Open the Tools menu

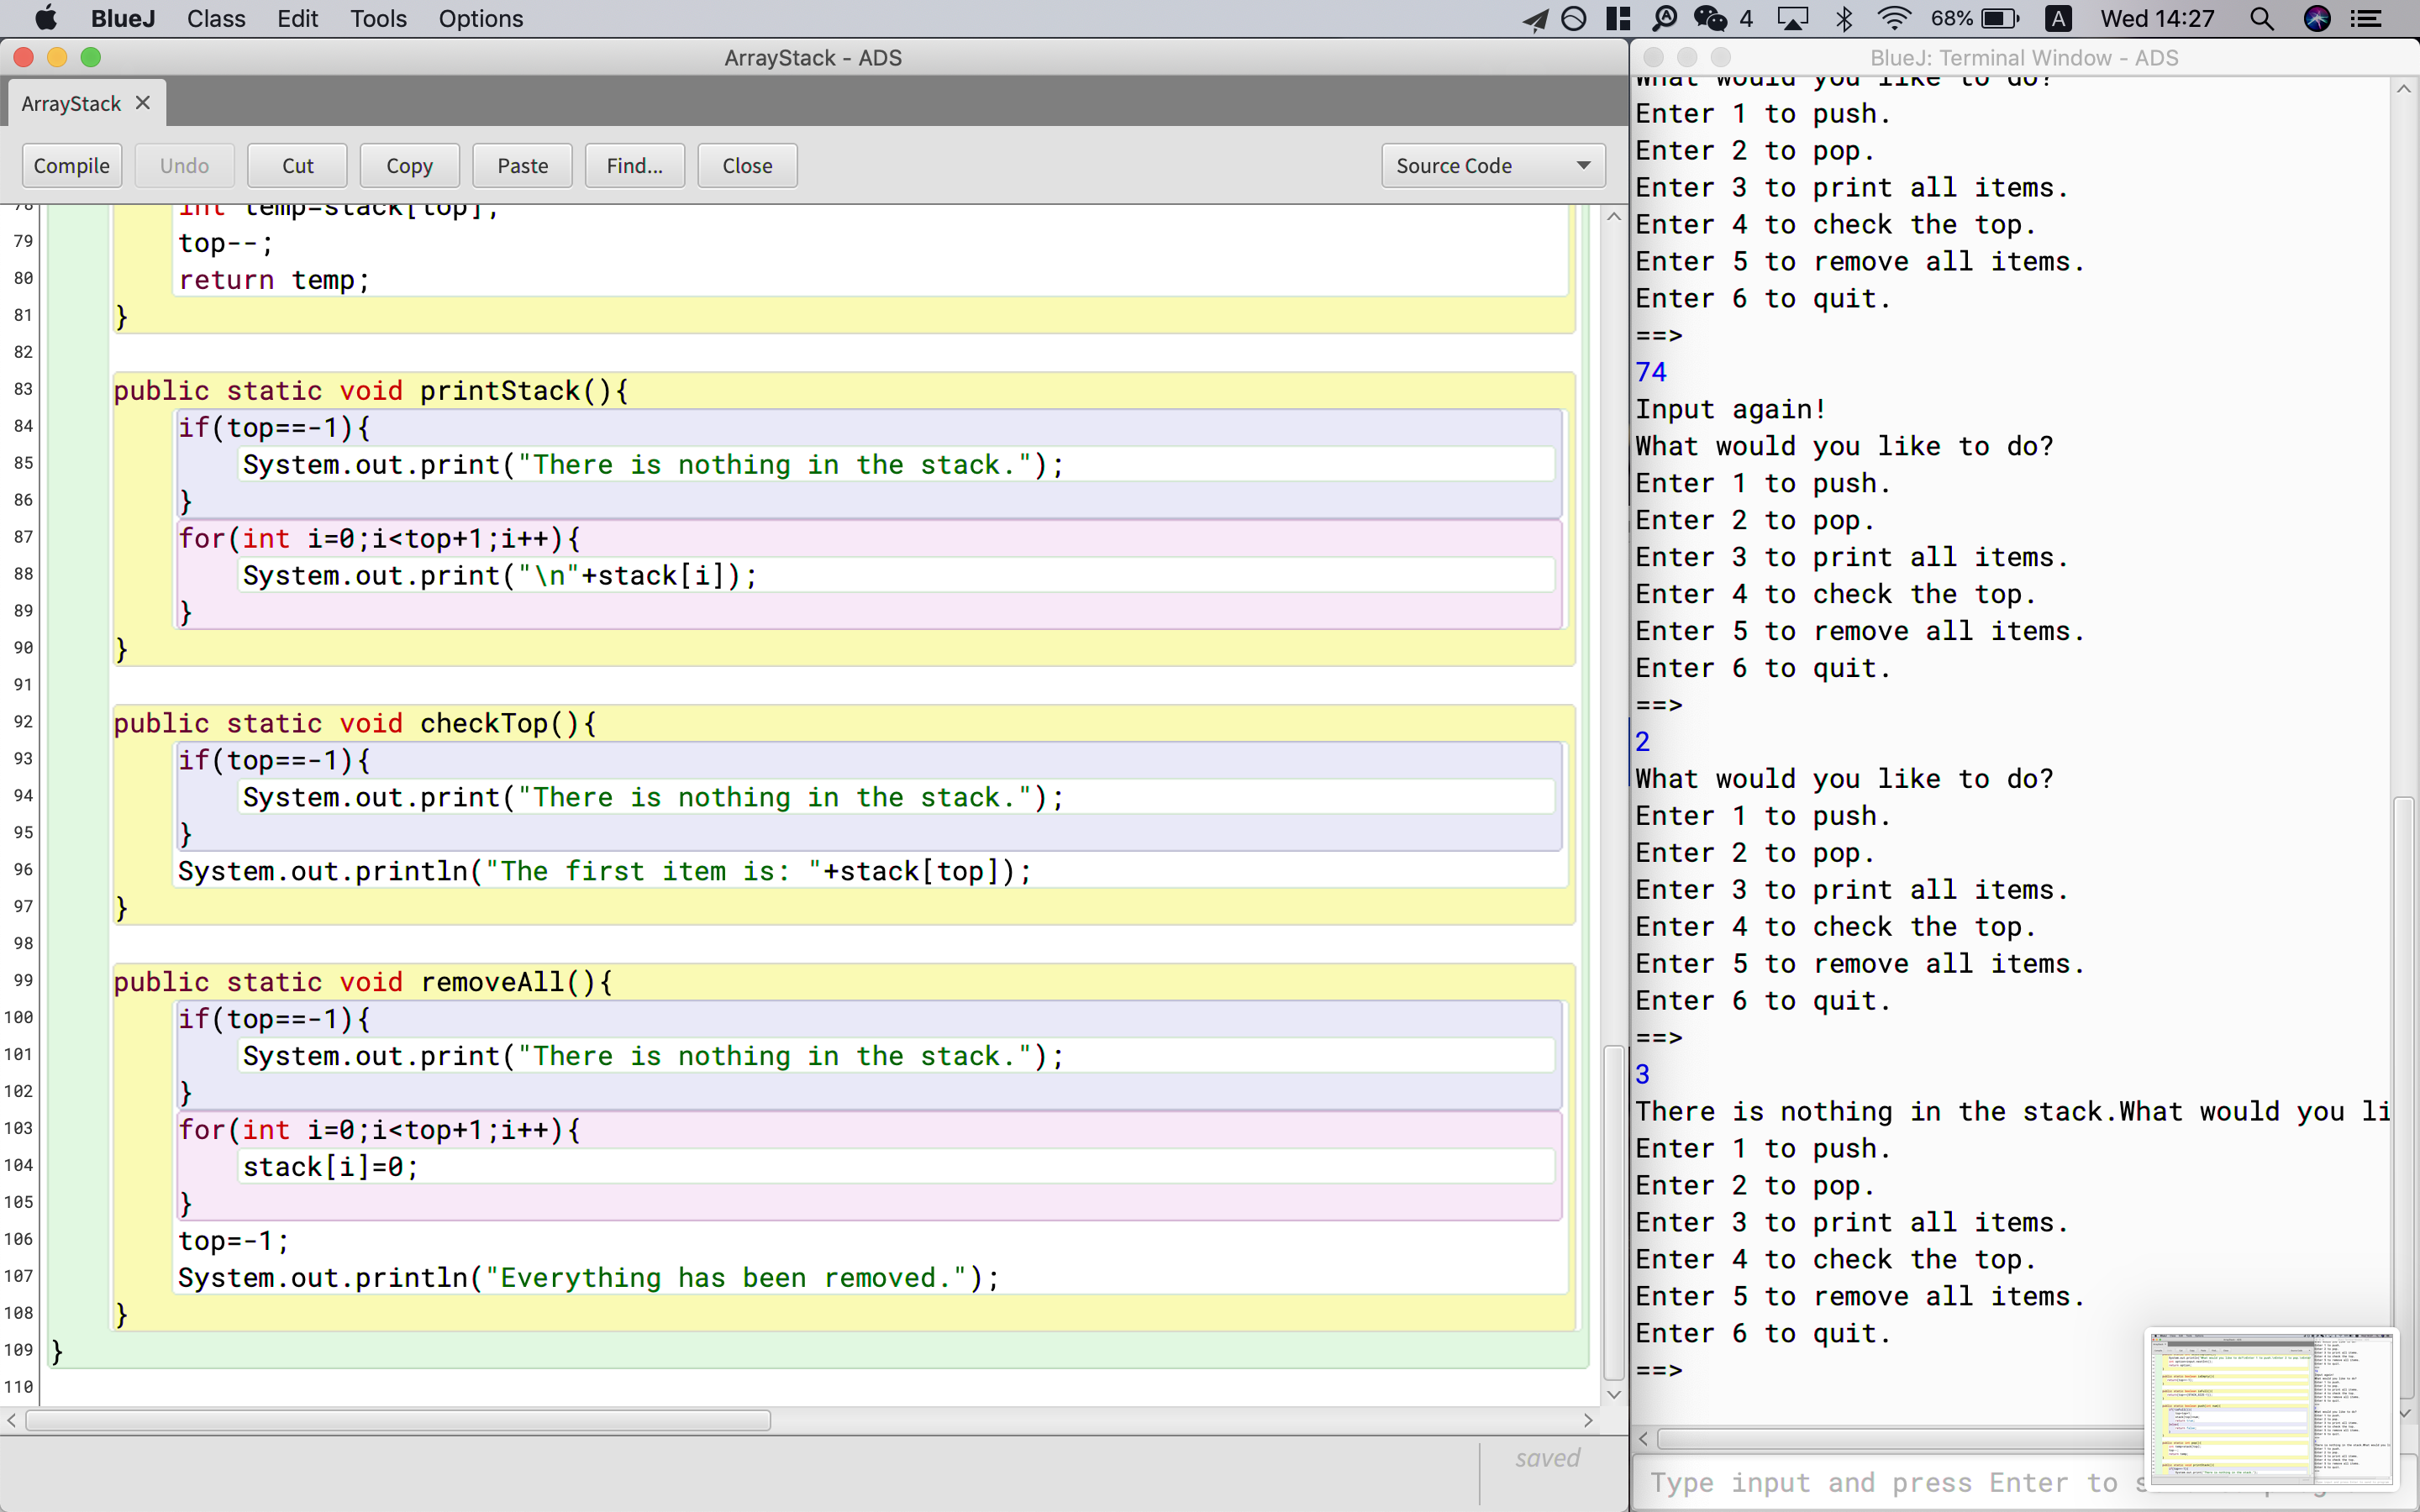point(378,19)
